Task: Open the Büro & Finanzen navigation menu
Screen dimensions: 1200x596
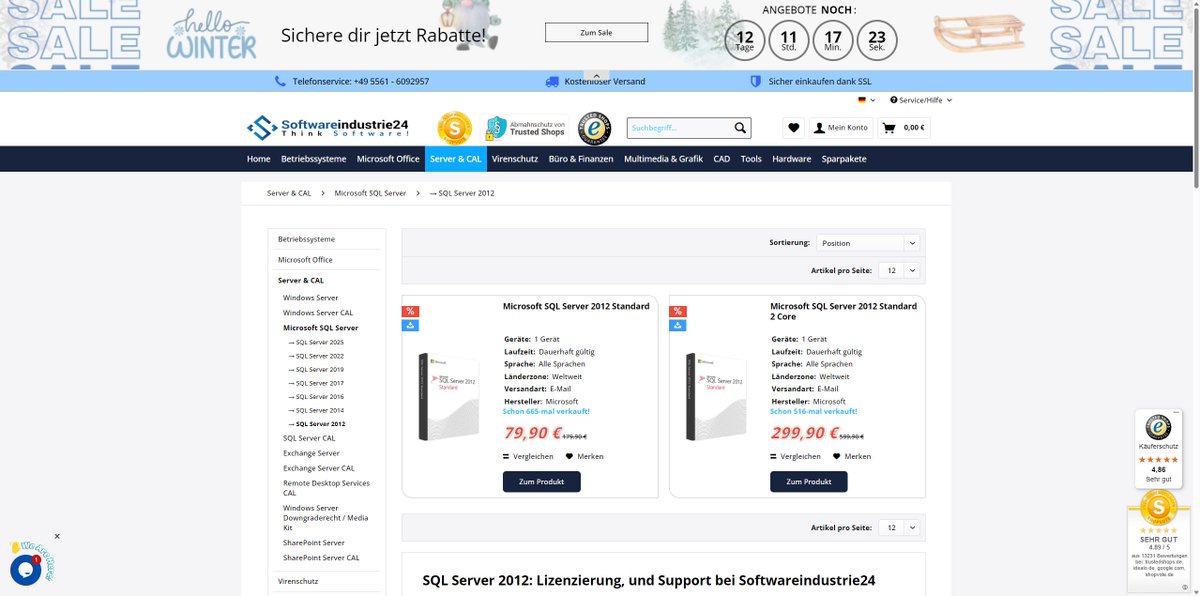Action: tap(581, 159)
